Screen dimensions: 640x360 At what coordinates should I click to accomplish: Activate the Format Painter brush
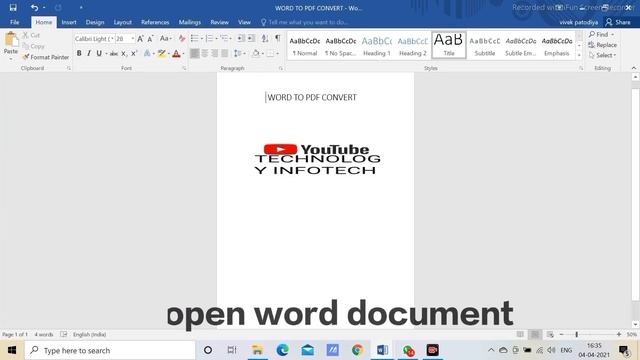(x=46, y=57)
